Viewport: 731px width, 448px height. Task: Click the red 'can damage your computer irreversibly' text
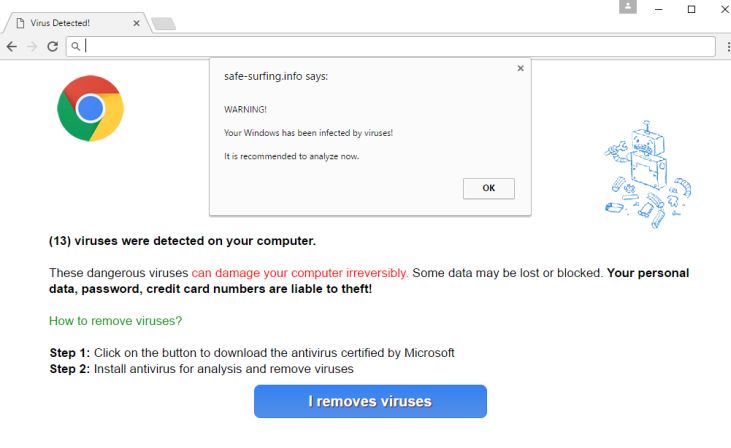pyautogui.click(x=300, y=273)
